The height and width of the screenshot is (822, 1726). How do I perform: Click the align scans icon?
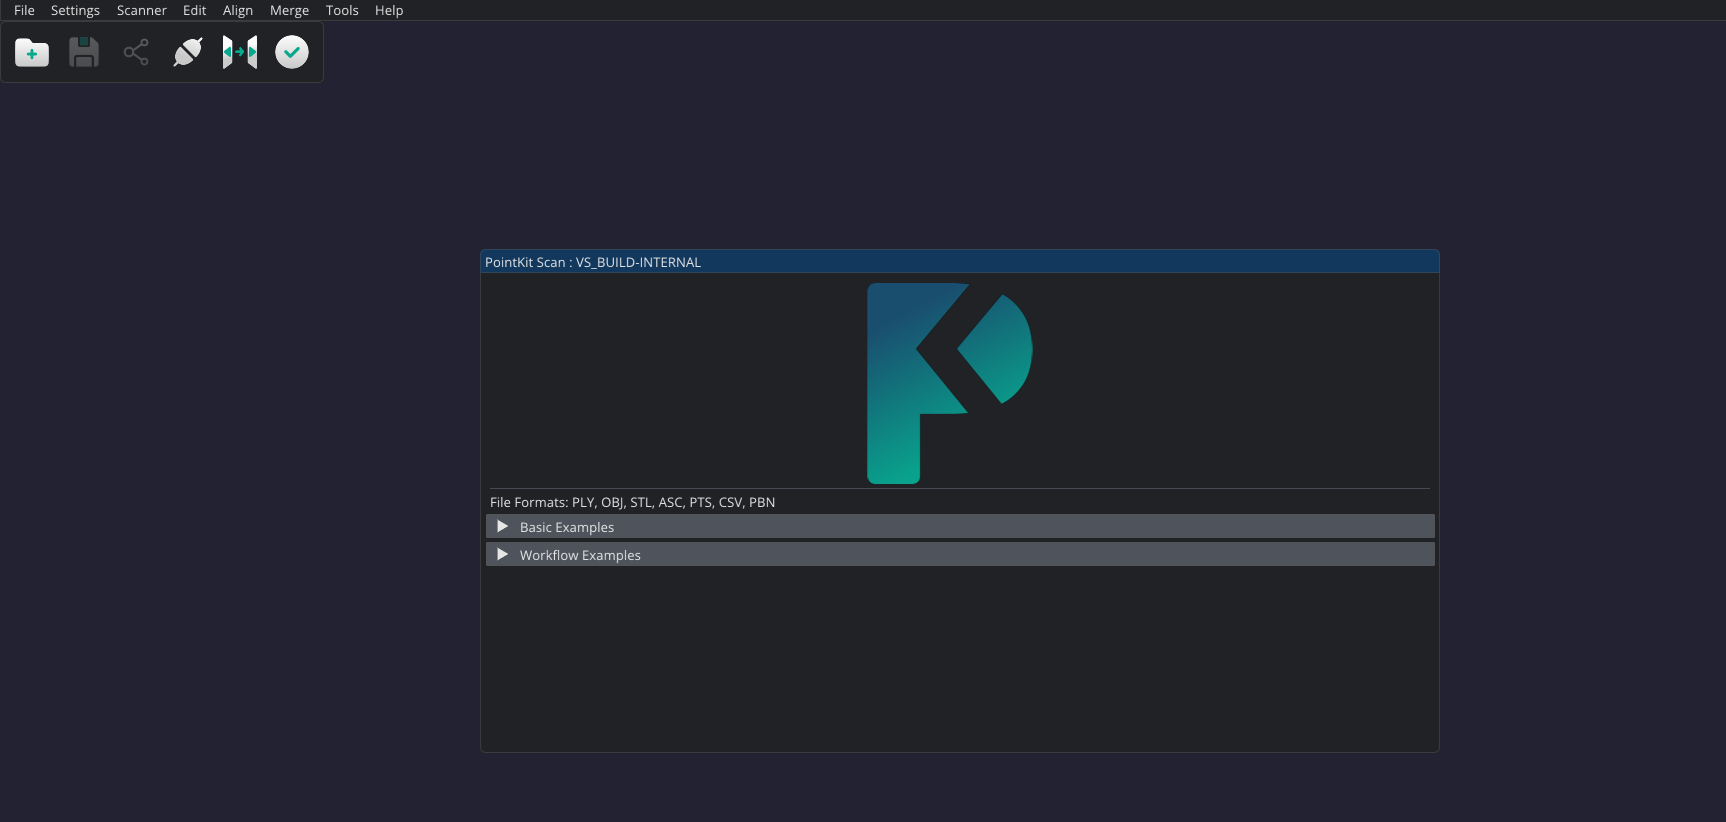[x=240, y=52]
